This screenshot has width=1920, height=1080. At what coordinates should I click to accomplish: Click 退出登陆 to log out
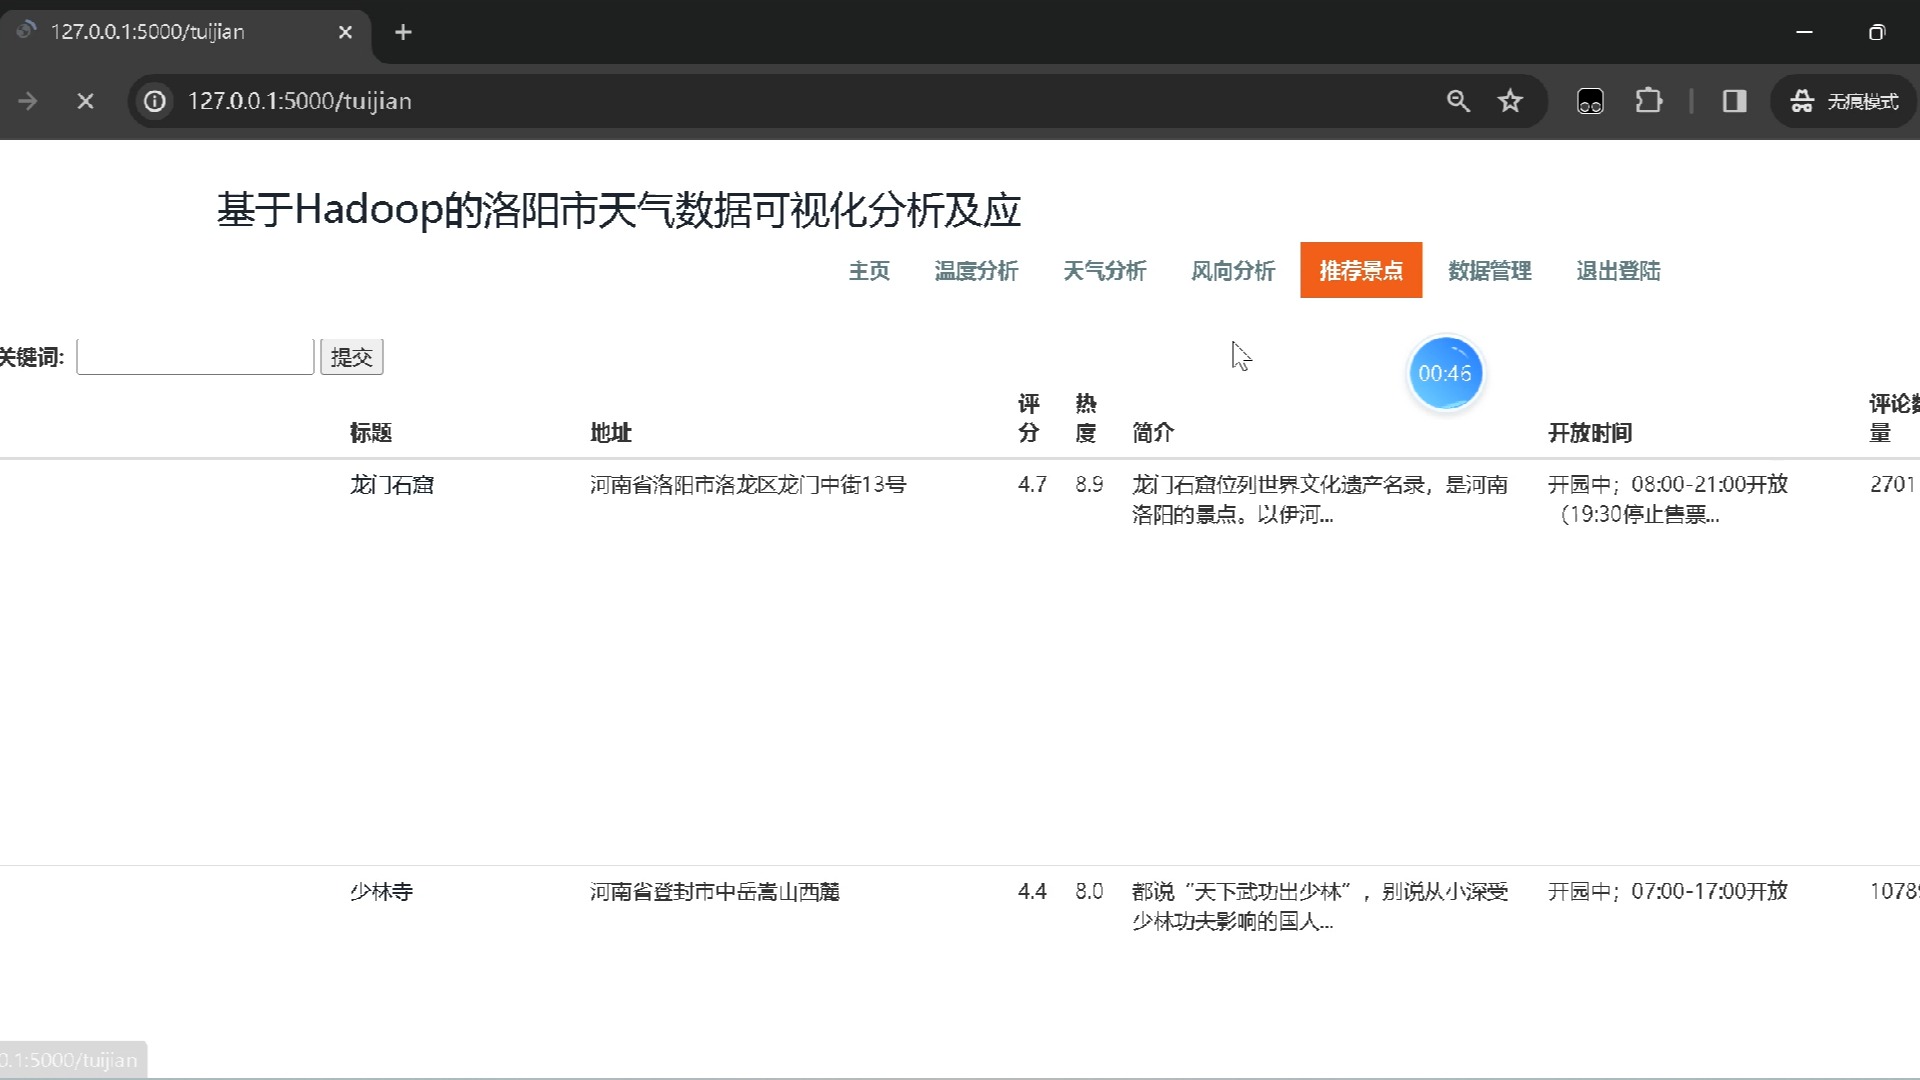(1618, 271)
